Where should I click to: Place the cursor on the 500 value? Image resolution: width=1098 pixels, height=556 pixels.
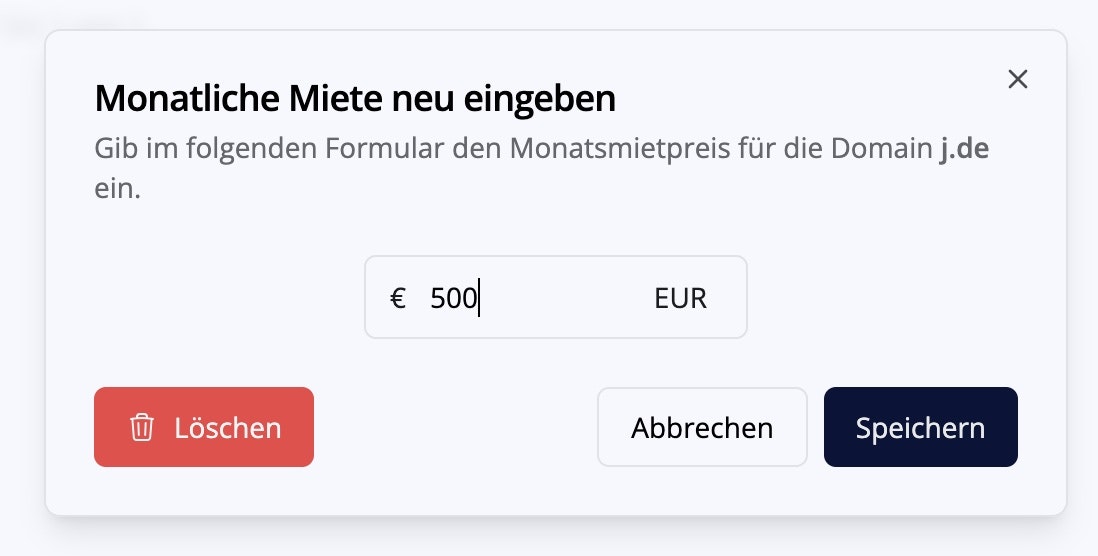453,298
